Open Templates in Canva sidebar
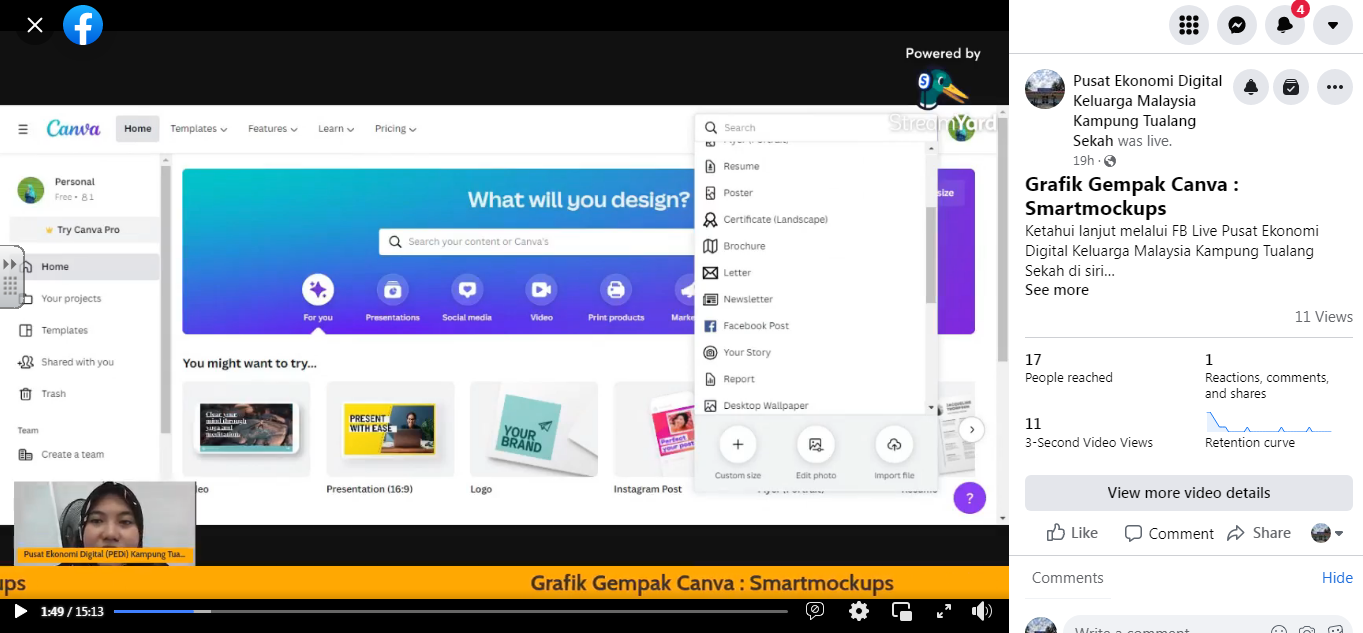Viewport: 1363px width, 633px height. point(64,330)
